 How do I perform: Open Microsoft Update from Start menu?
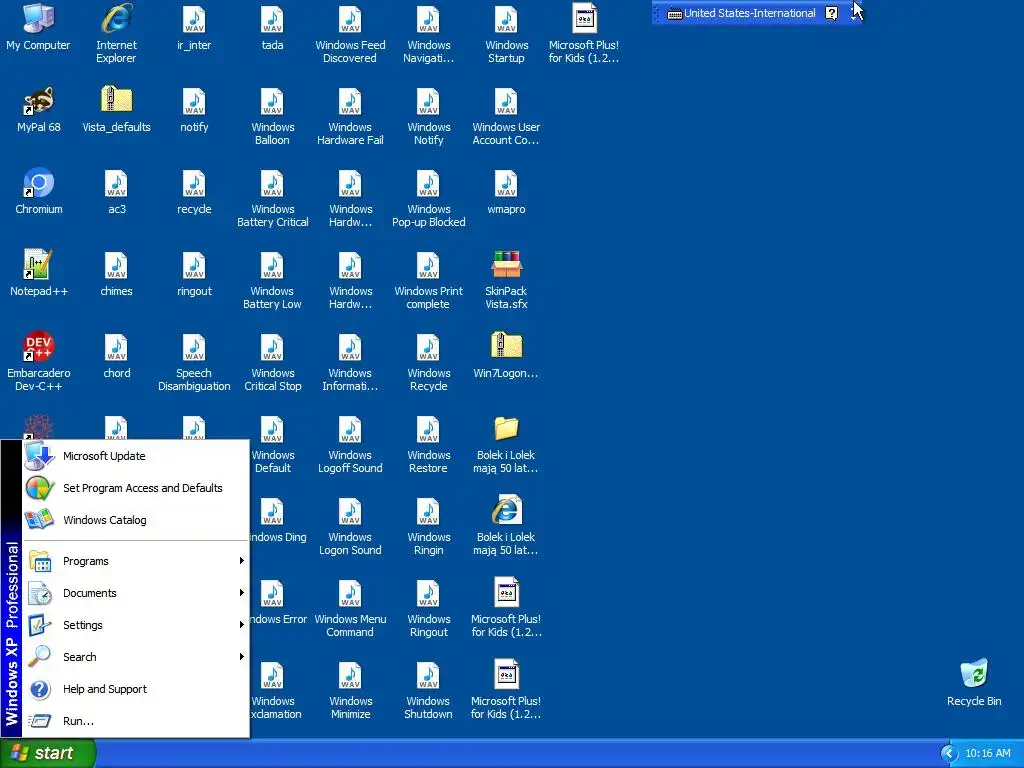(136, 456)
